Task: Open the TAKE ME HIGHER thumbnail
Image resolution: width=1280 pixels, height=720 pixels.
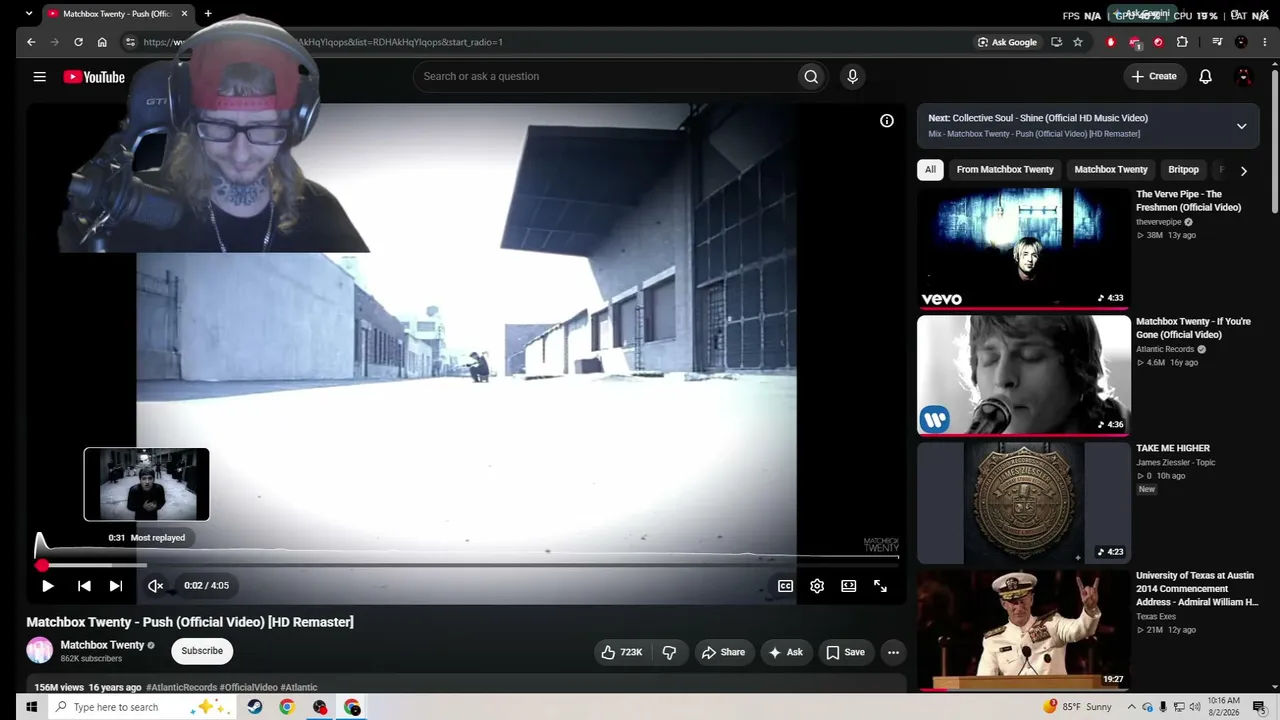Action: pyautogui.click(x=1024, y=502)
